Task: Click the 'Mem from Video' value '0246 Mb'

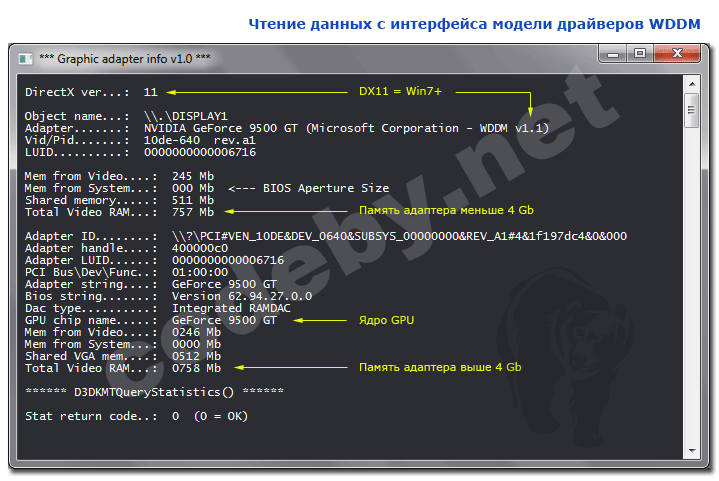Action: 196,332
